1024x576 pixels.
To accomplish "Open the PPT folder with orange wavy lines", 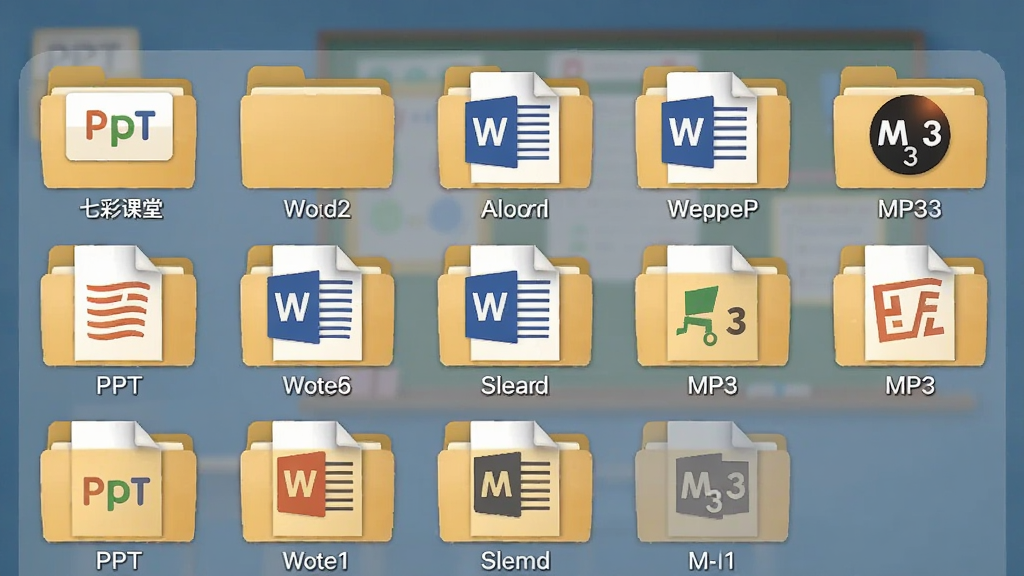I will coord(118,305).
